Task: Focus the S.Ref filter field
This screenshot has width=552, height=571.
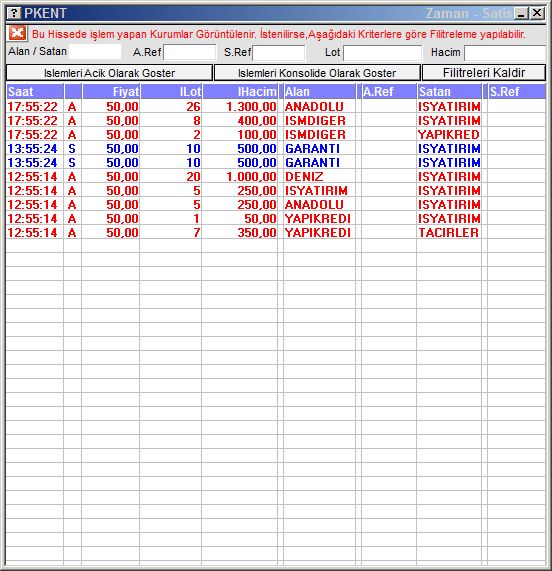Action: click(x=279, y=53)
